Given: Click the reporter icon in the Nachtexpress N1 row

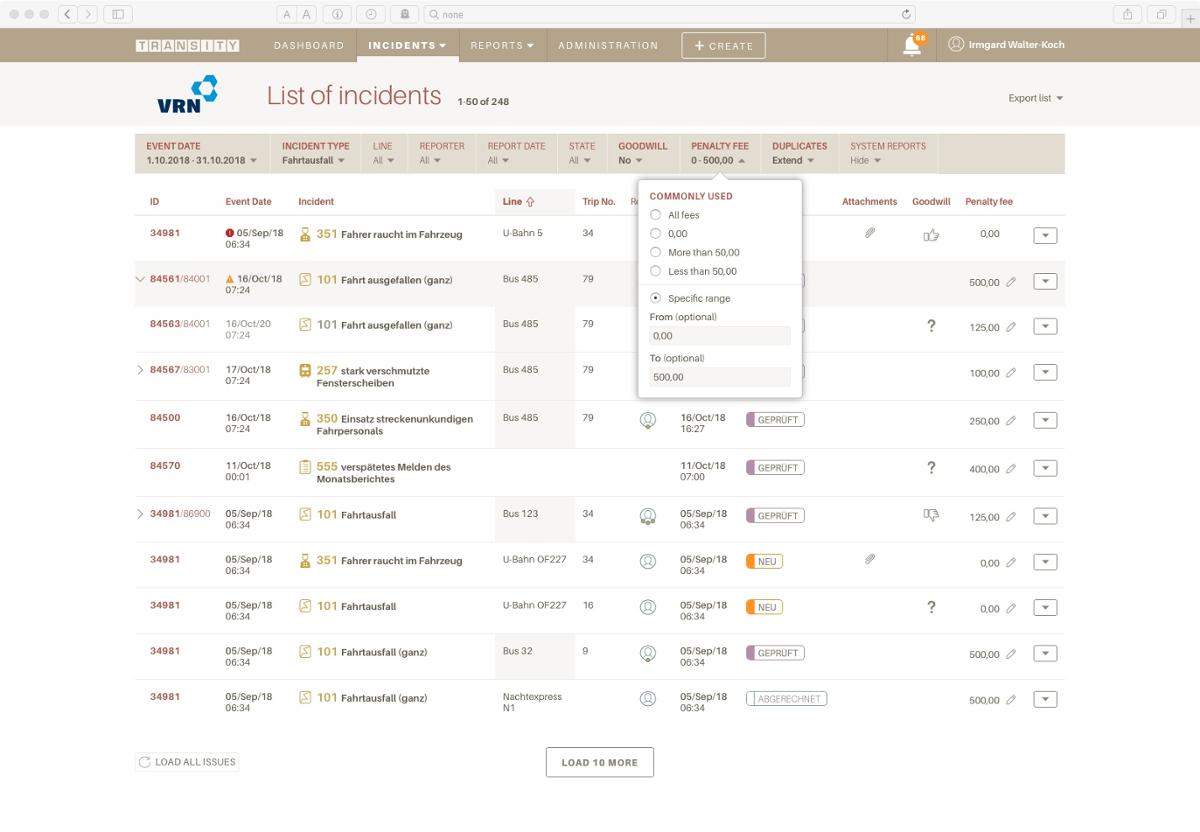Looking at the screenshot, I should click(647, 698).
